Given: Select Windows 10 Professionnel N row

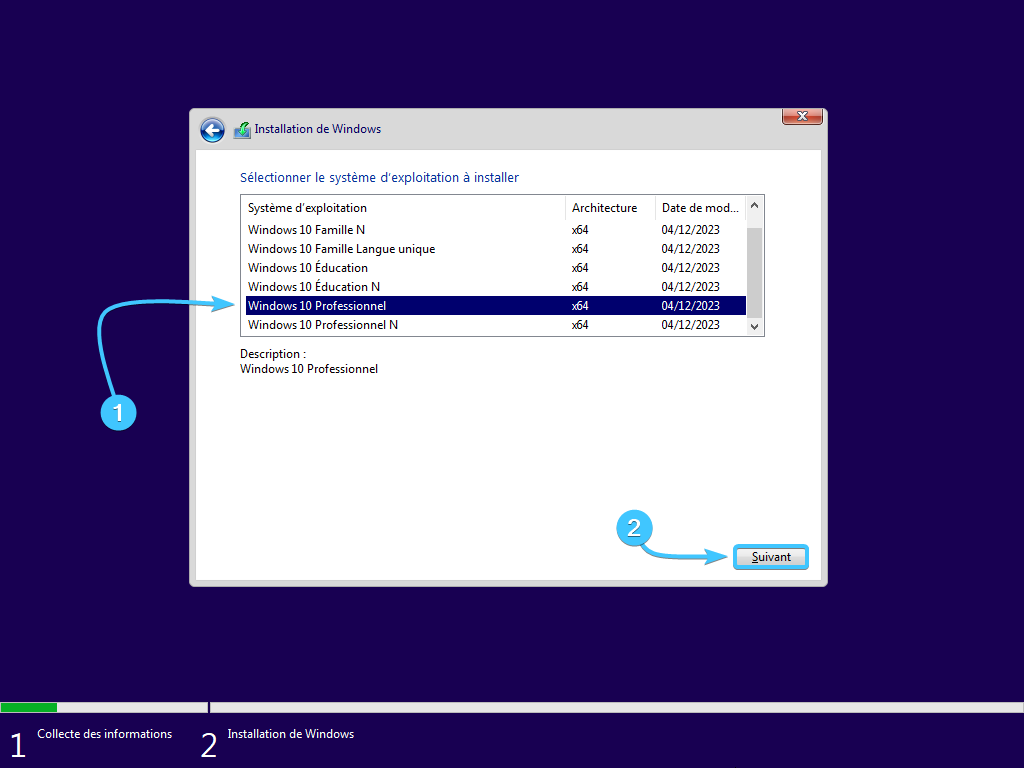Looking at the screenshot, I should tap(496, 325).
